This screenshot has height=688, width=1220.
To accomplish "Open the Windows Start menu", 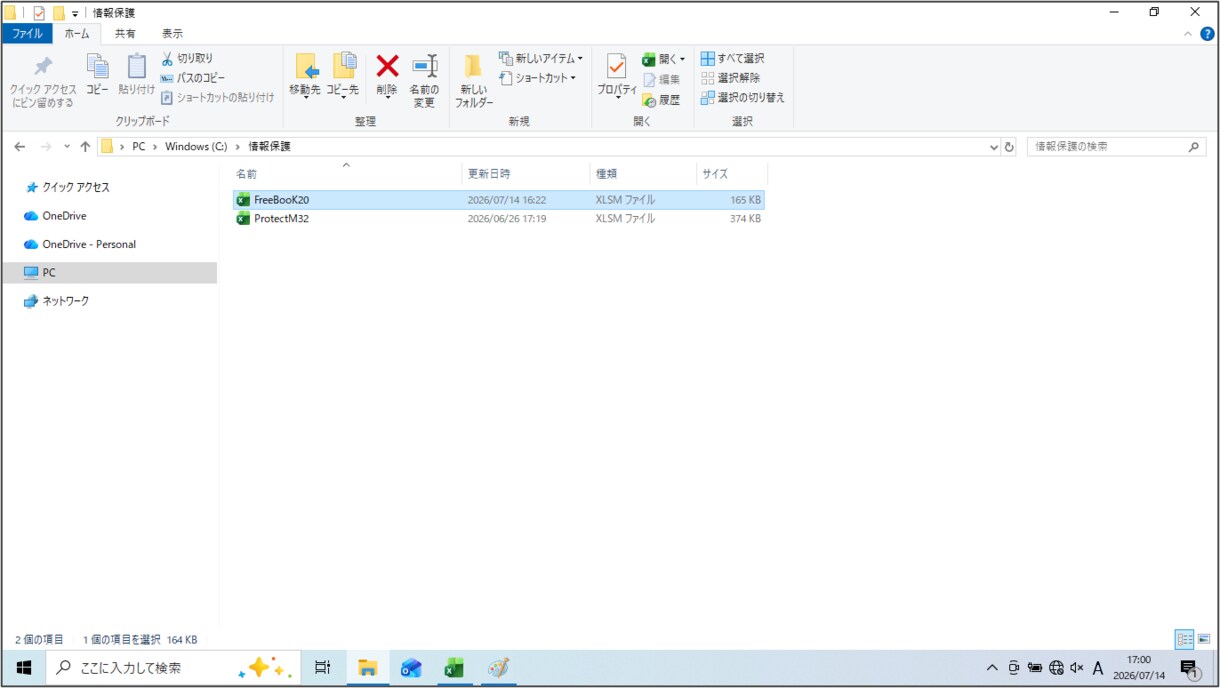I will click(24, 667).
